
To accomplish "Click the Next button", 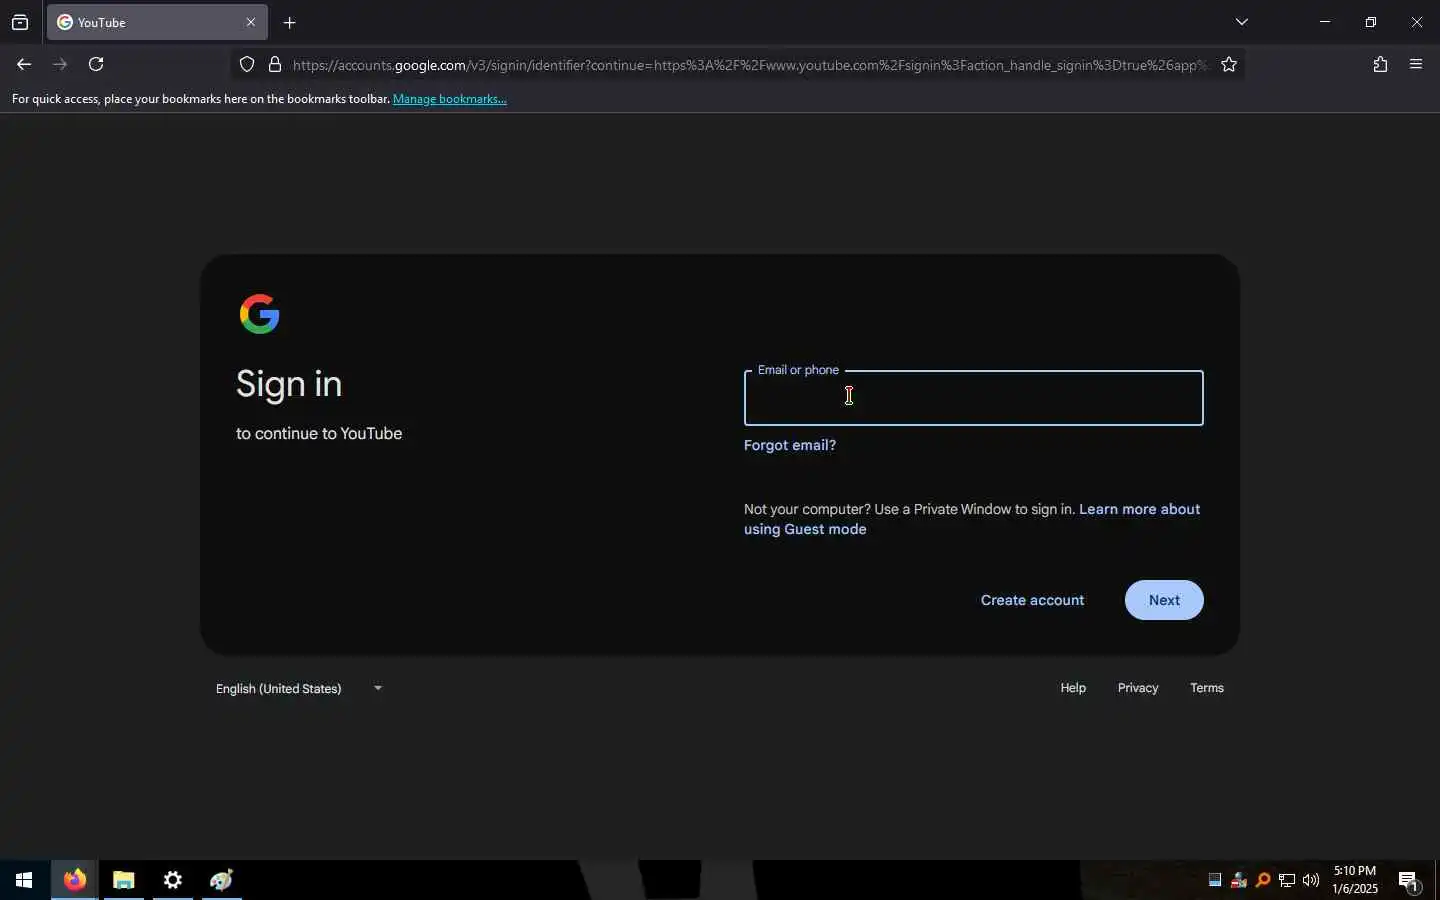I will [x=1164, y=600].
